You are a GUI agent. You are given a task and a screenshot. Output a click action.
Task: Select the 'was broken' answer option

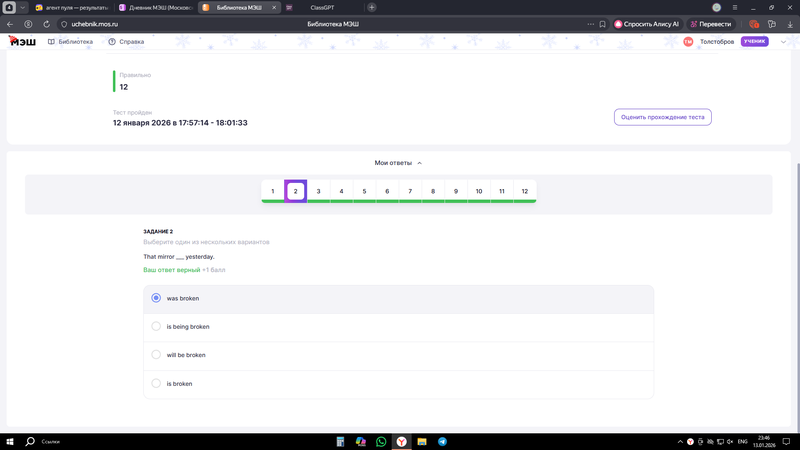pos(156,298)
